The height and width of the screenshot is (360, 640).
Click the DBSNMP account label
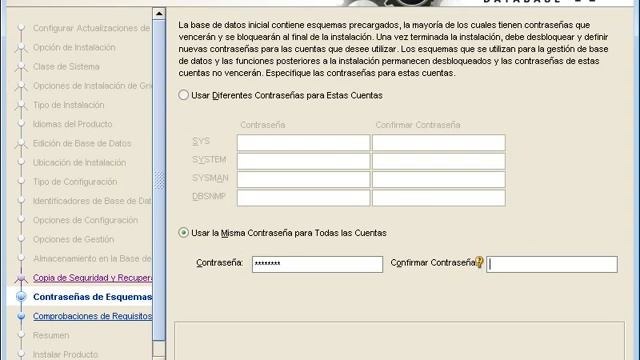point(209,196)
